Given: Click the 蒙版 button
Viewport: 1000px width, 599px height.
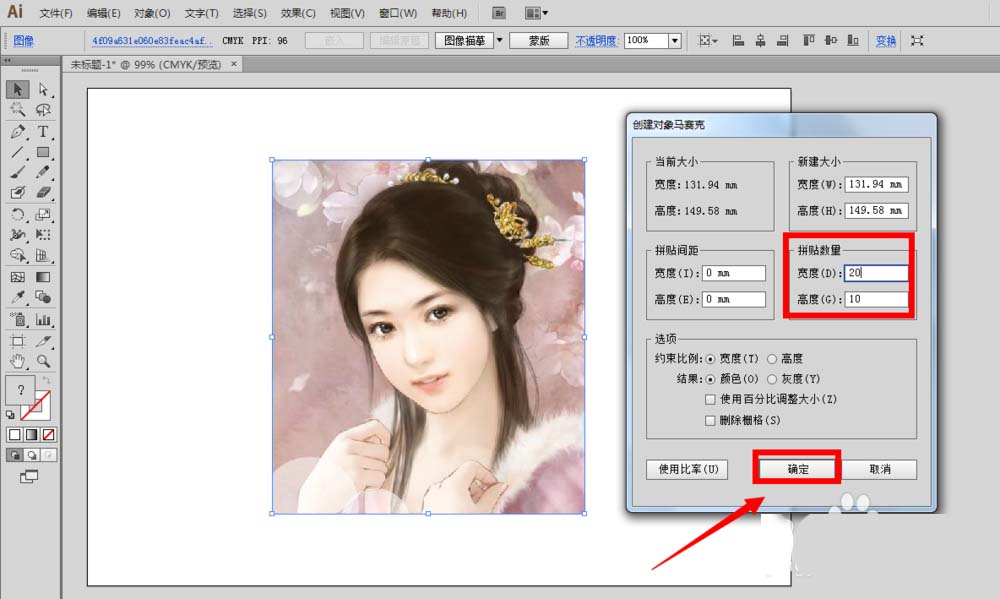Looking at the screenshot, I should coord(539,40).
